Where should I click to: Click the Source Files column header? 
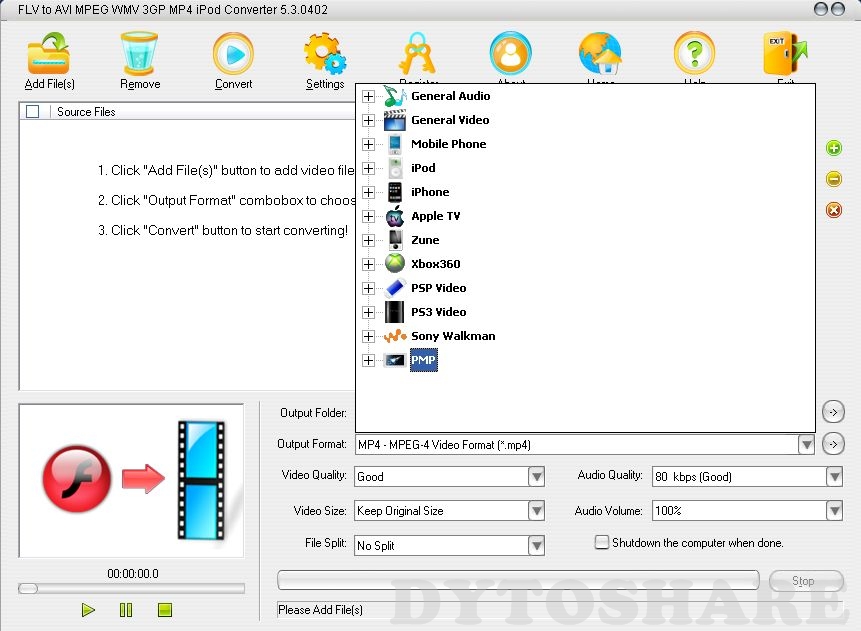tap(86, 111)
